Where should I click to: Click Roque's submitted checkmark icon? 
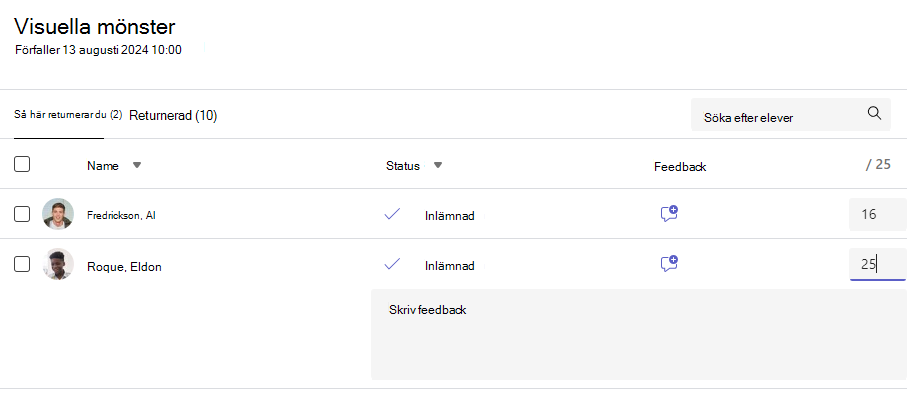(x=392, y=264)
